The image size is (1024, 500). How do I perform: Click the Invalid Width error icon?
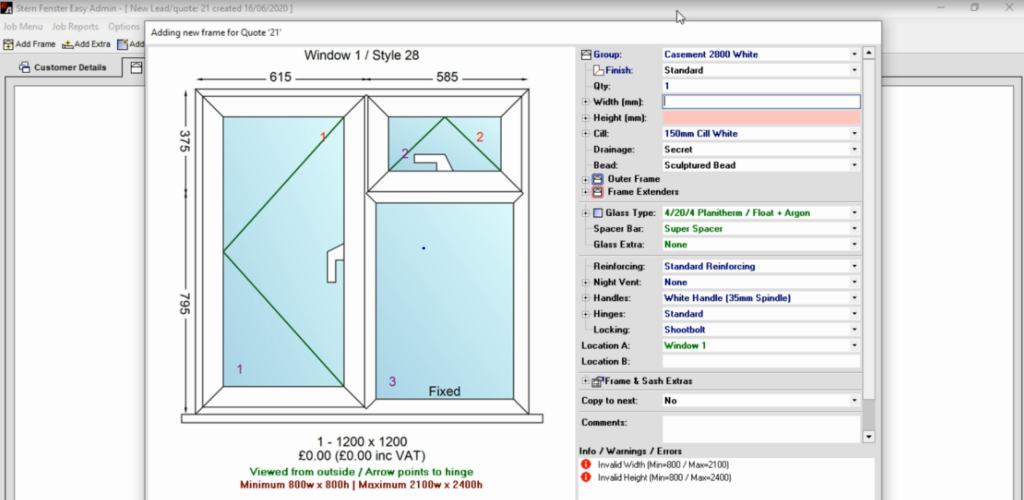coord(586,464)
